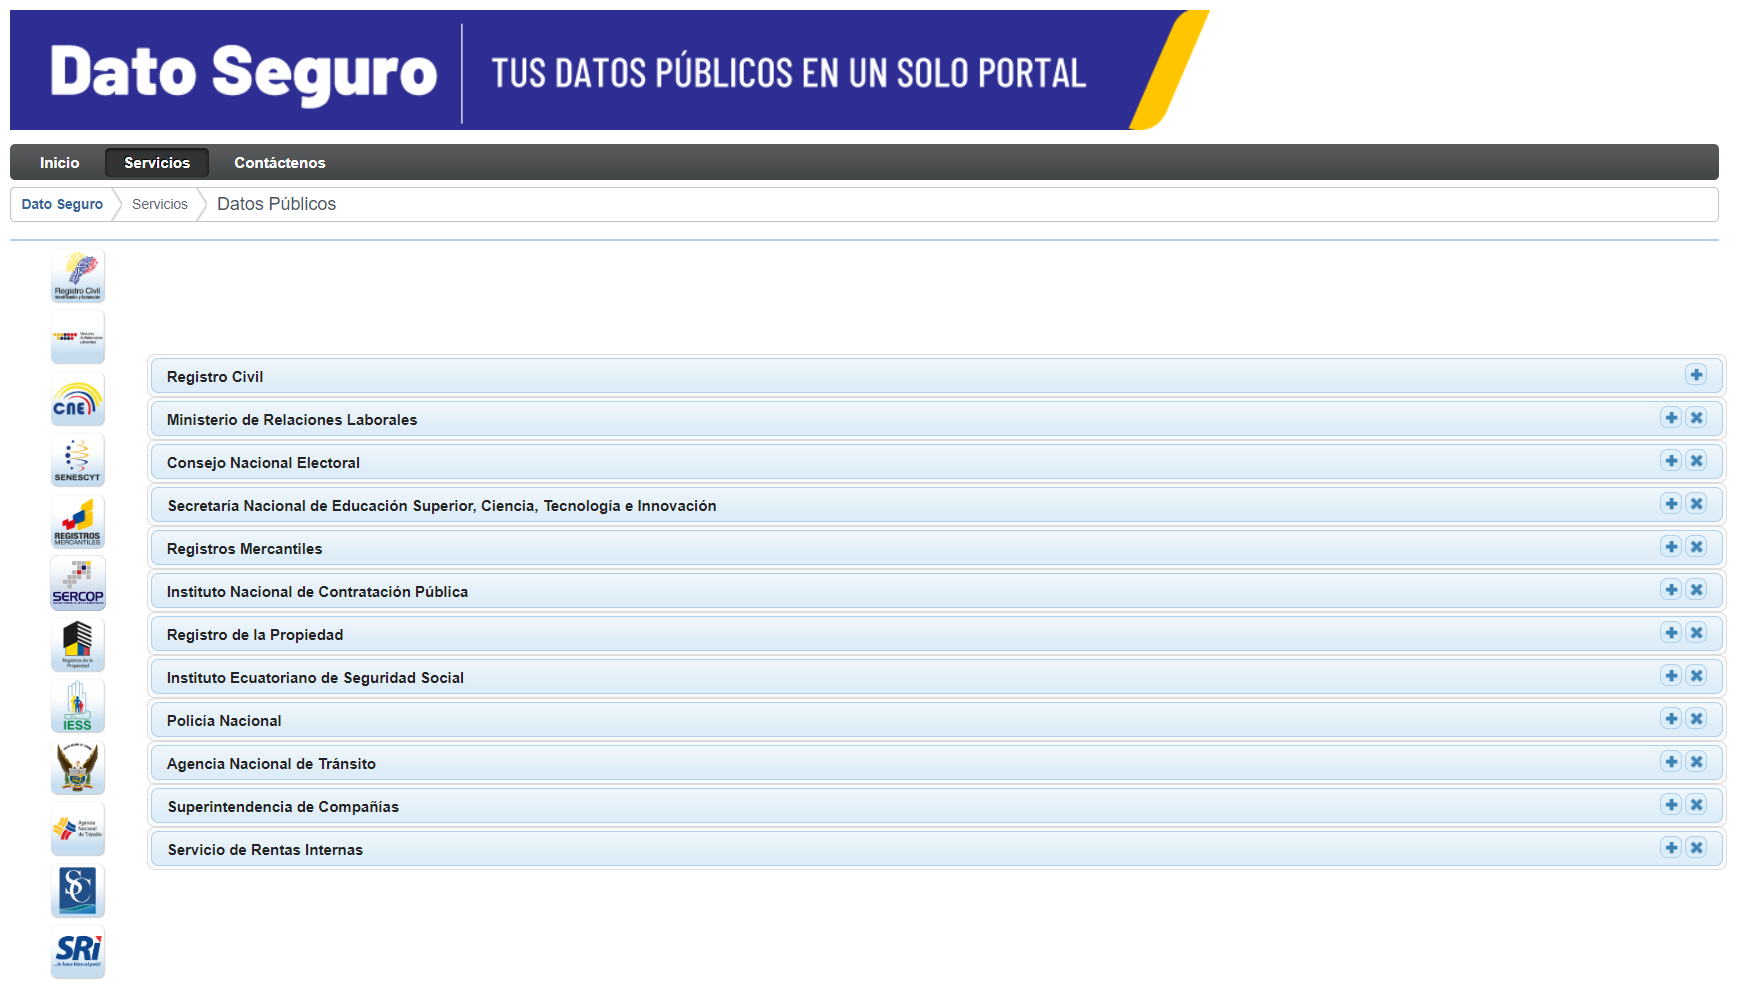The width and height of the screenshot is (1743, 994).
Task: Click the Registro Civil panel title
Action: coord(215,377)
